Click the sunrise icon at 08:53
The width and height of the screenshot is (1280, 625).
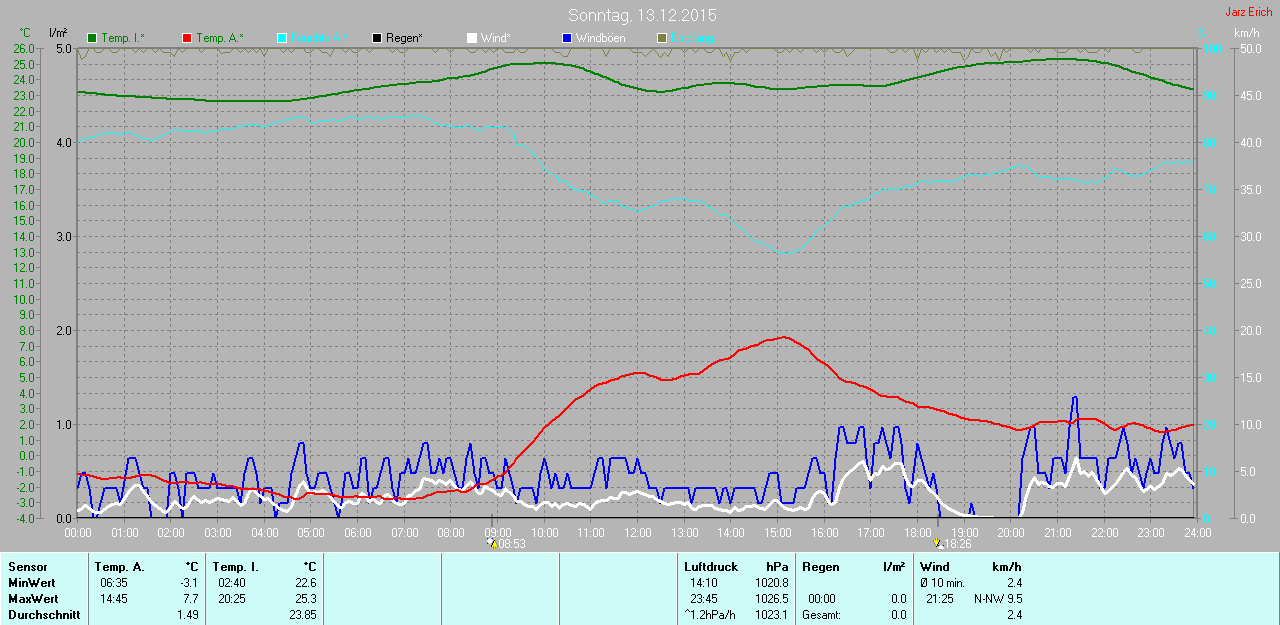click(491, 543)
